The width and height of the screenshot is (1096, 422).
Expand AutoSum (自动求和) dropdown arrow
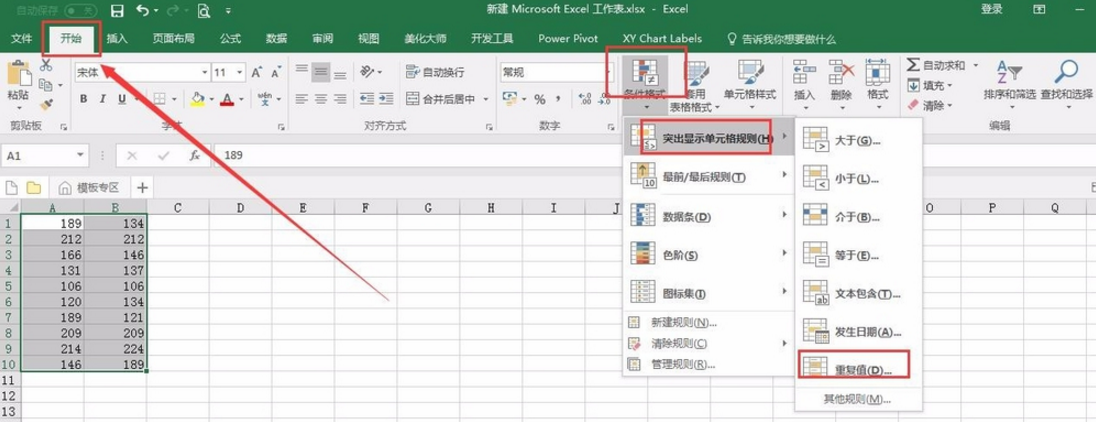click(975, 65)
